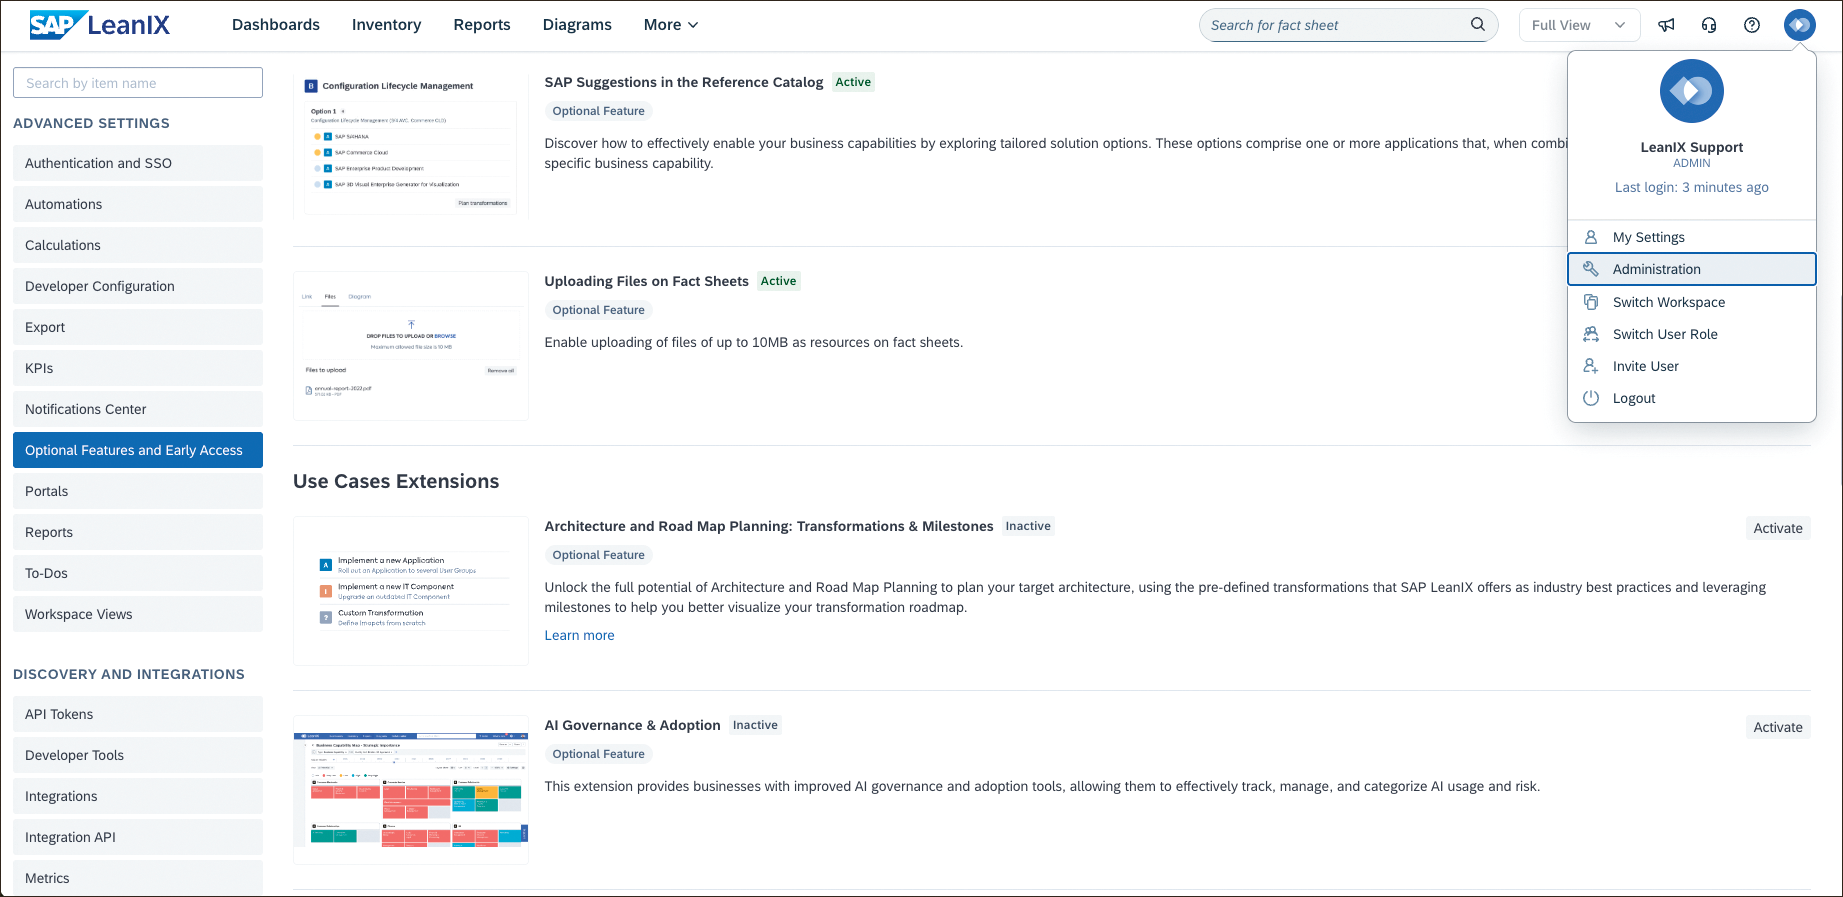
Task: Open the support headset icon
Action: [1709, 25]
